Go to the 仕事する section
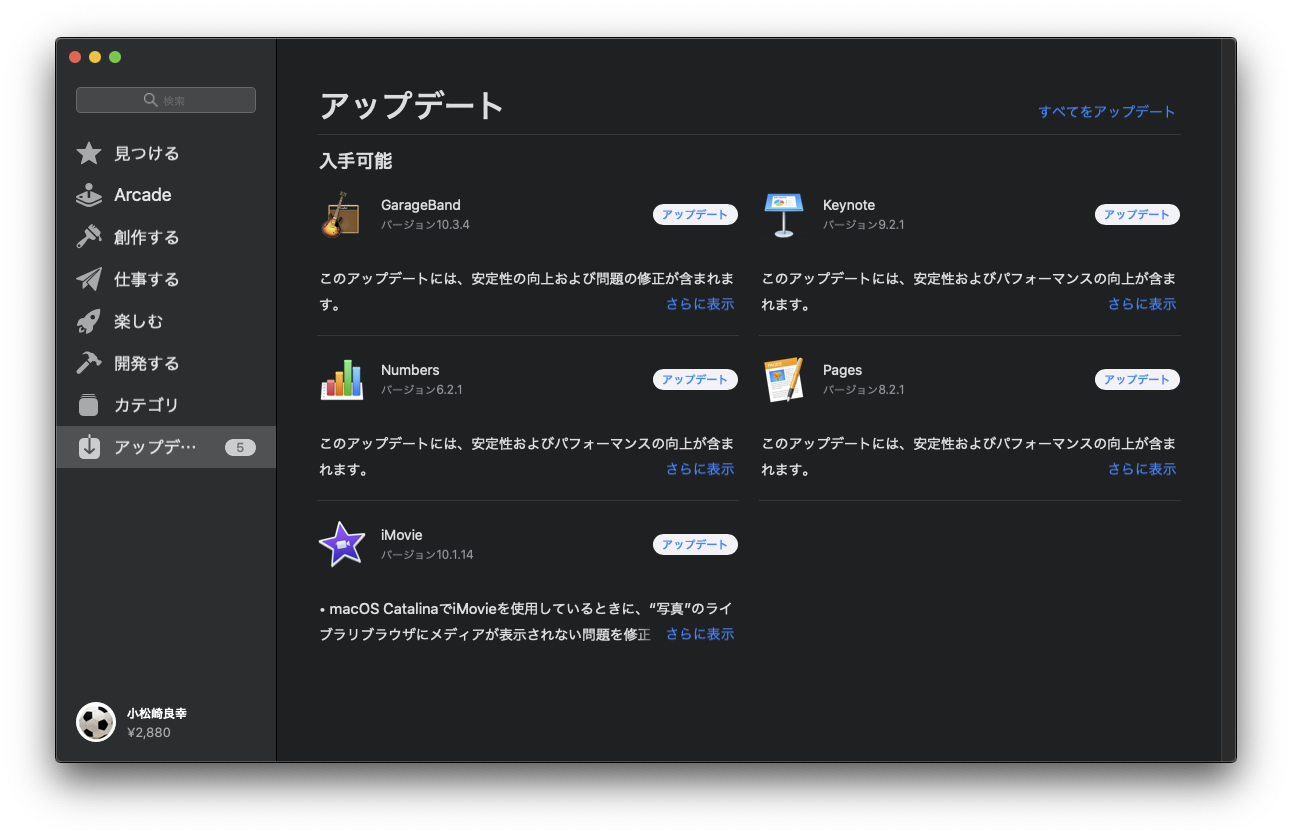Screen dimensions: 1292x836 pos(166,279)
